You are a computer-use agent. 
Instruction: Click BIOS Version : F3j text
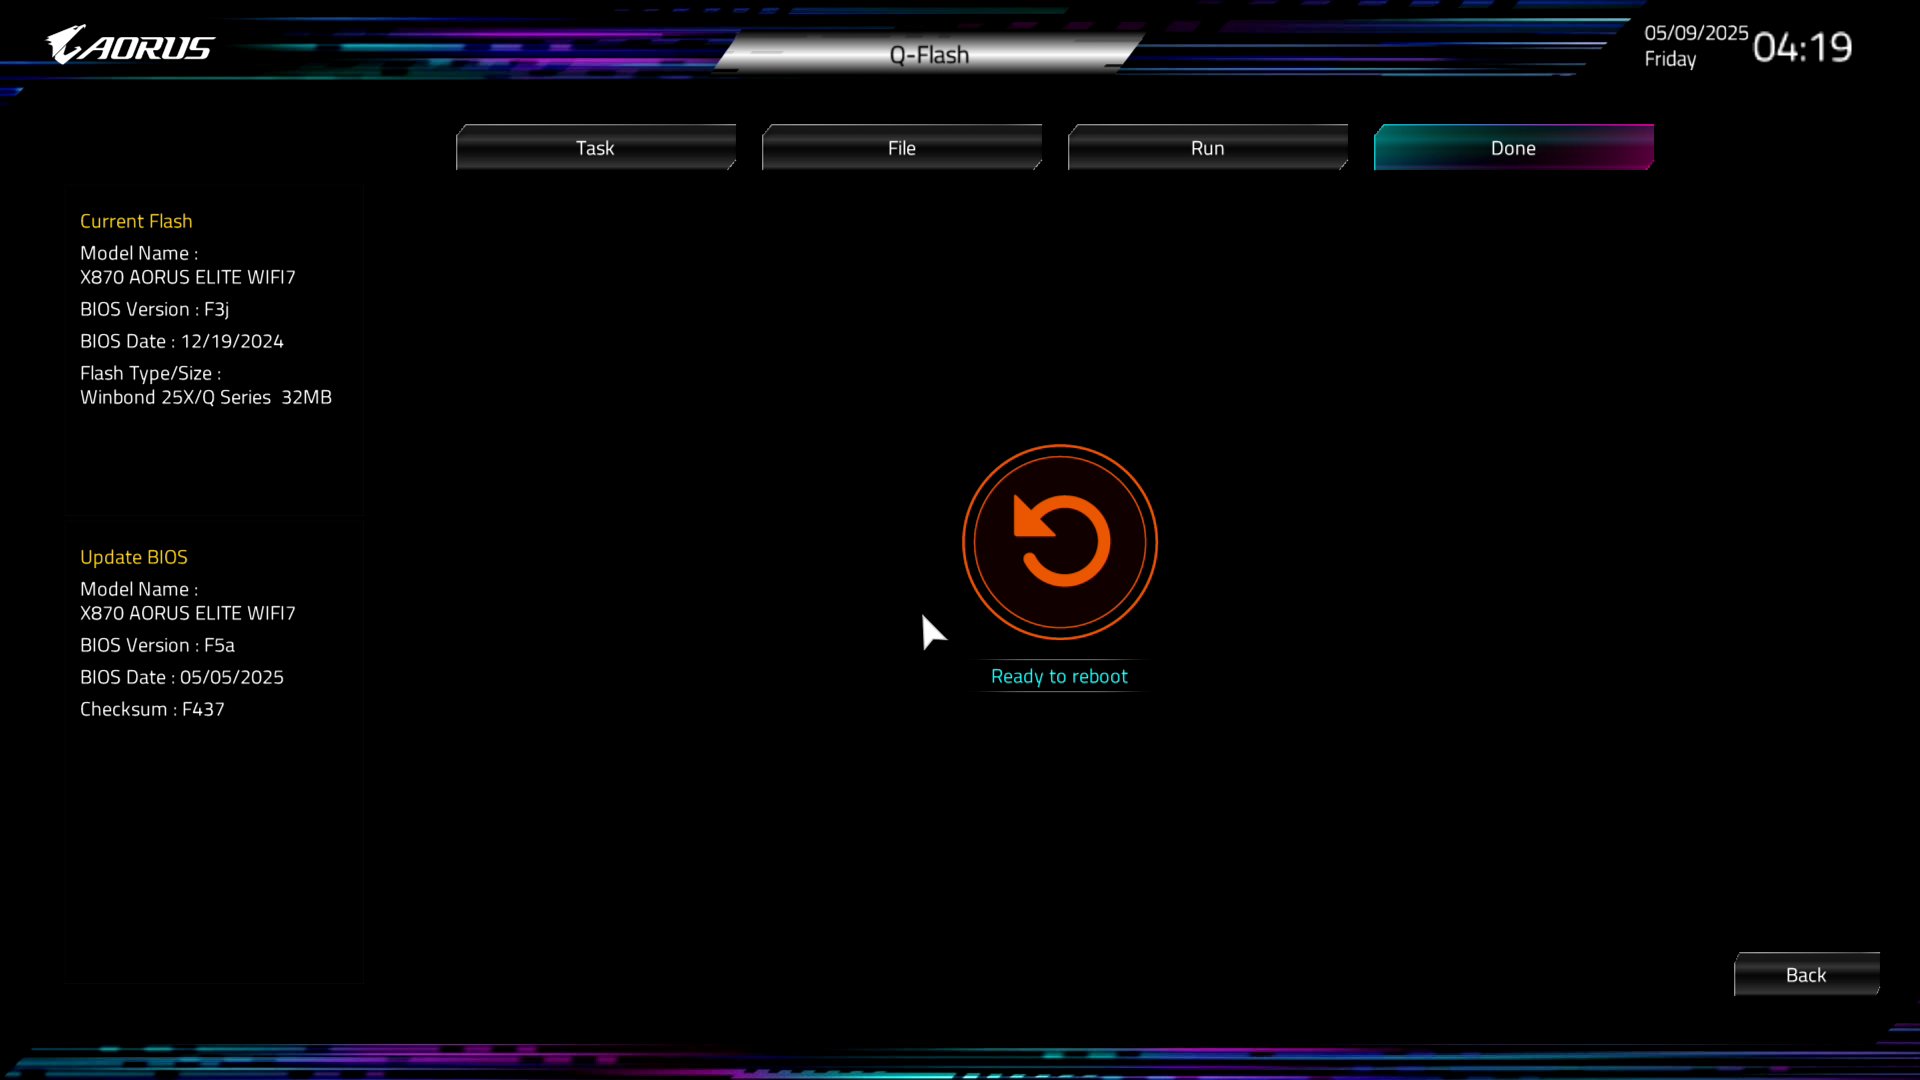(x=155, y=309)
